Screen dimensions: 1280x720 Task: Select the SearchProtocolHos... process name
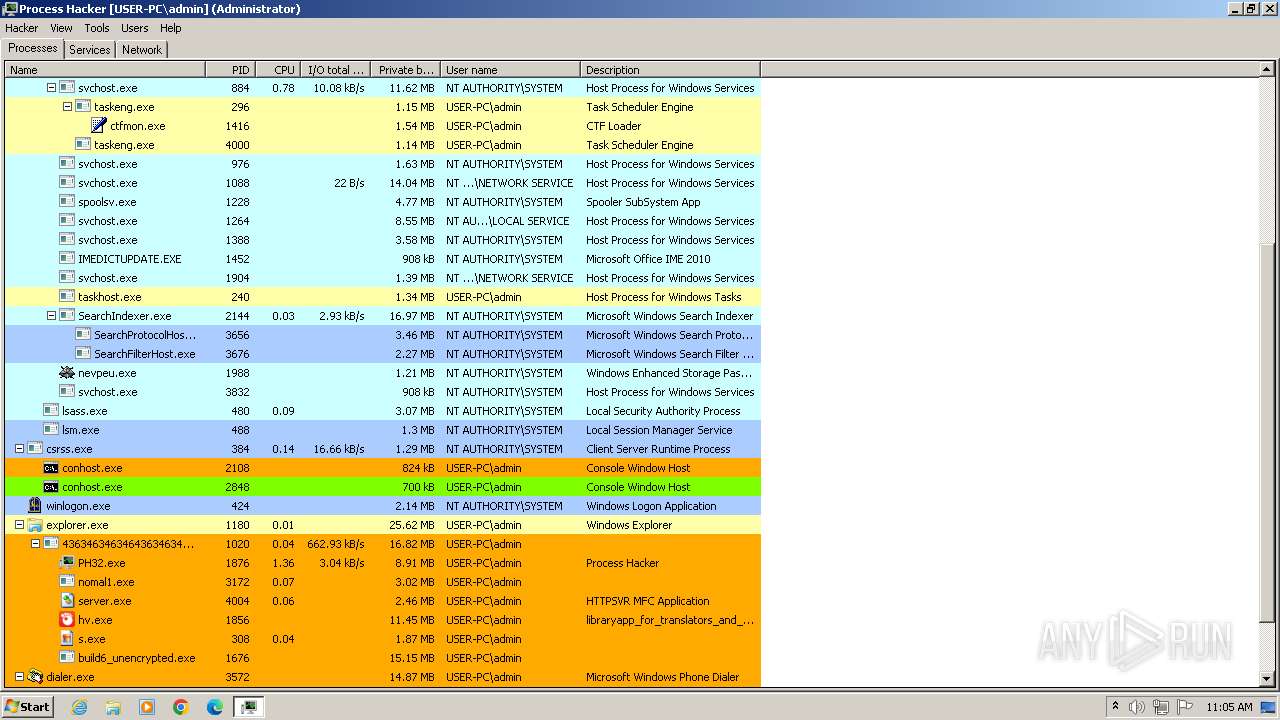pos(145,335)
